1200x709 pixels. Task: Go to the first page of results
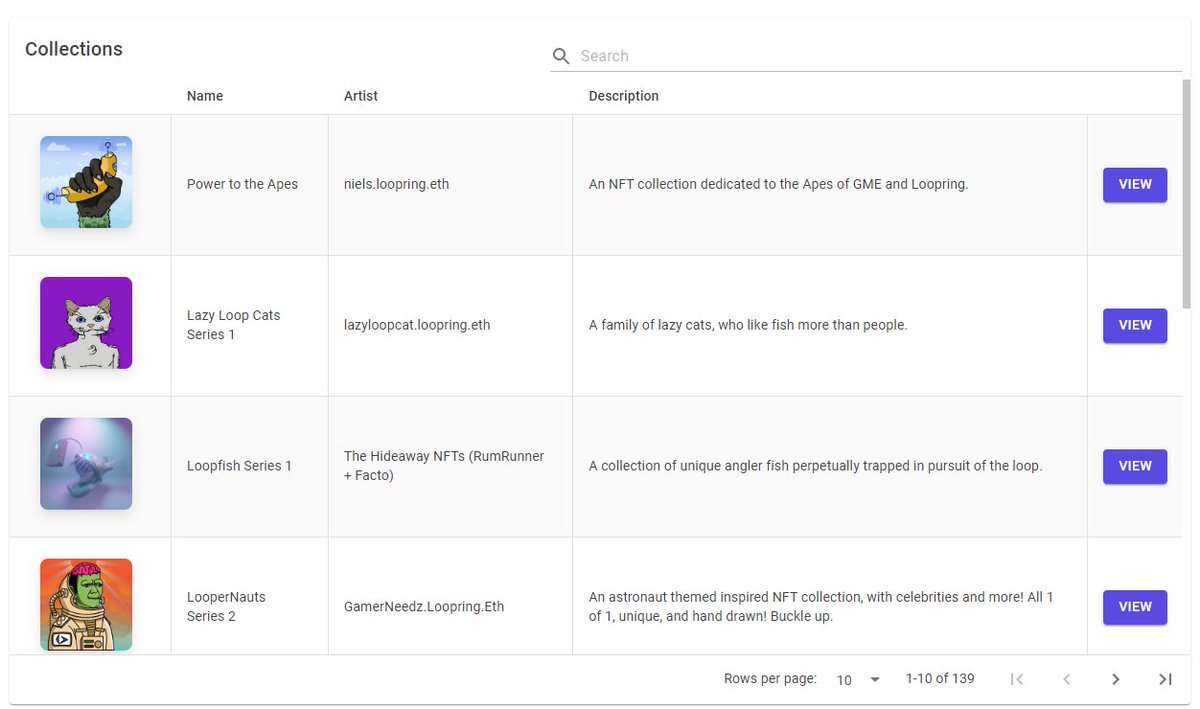[1017, 679]
